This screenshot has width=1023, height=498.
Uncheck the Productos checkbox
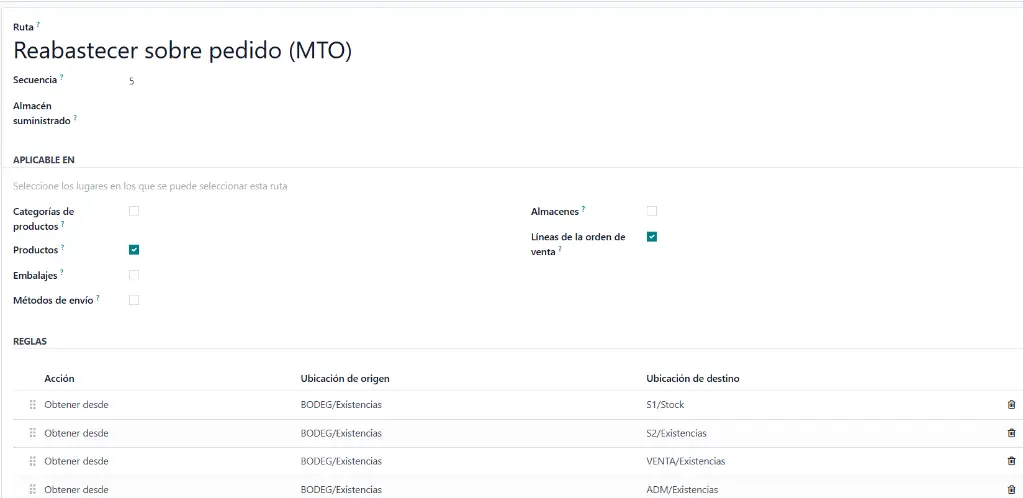click(134, 249)
